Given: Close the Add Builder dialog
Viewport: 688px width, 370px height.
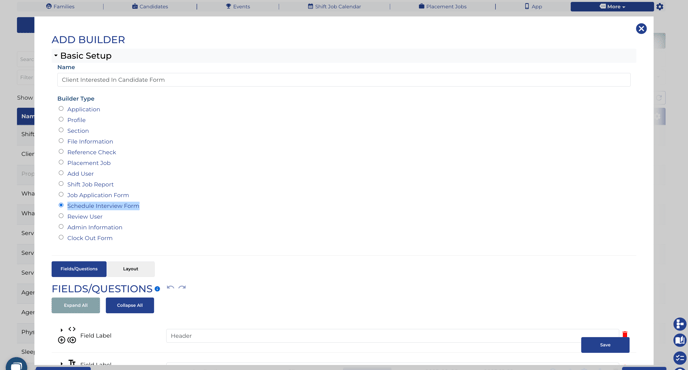Looking at the screenshot, I should (x=641, y=29).
